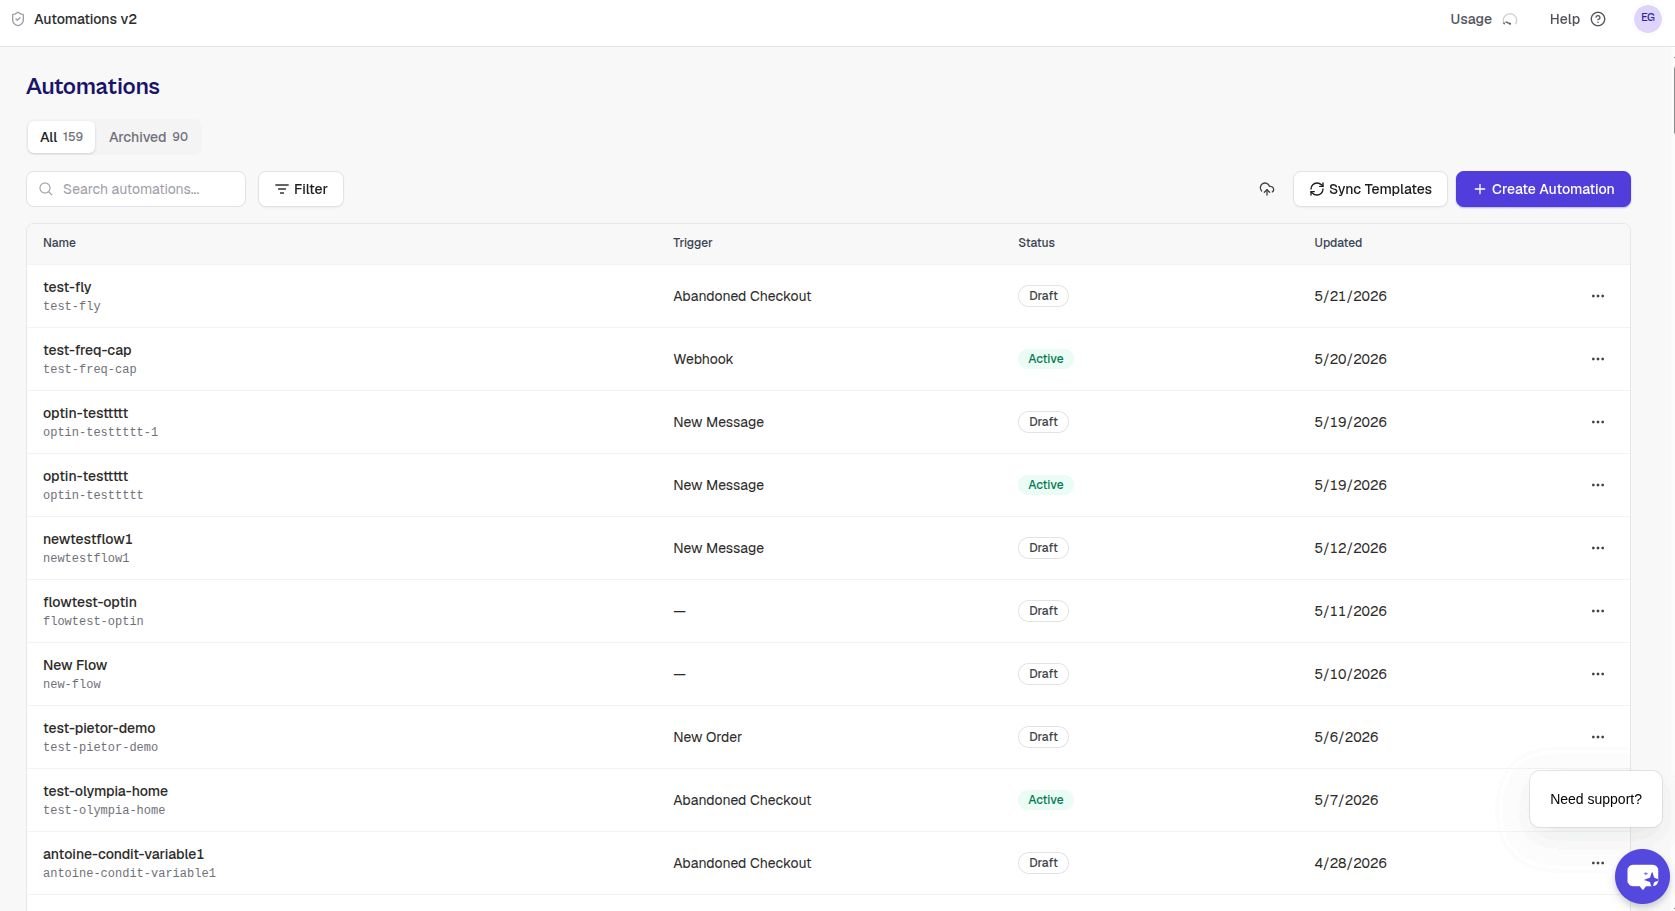Click the Active badge for test-olympia-home
The image size is (1675, 911).
[x=1045, y=800]
